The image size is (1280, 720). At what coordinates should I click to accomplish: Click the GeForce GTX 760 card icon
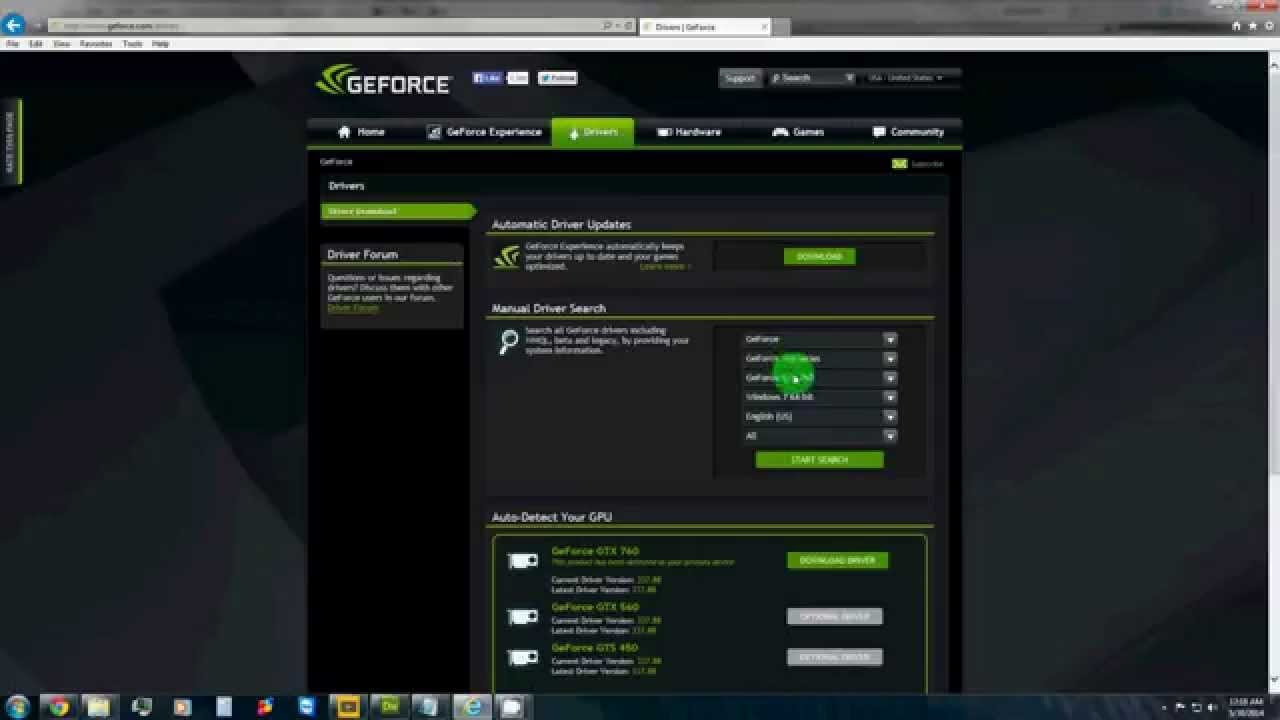coord(522,561)
